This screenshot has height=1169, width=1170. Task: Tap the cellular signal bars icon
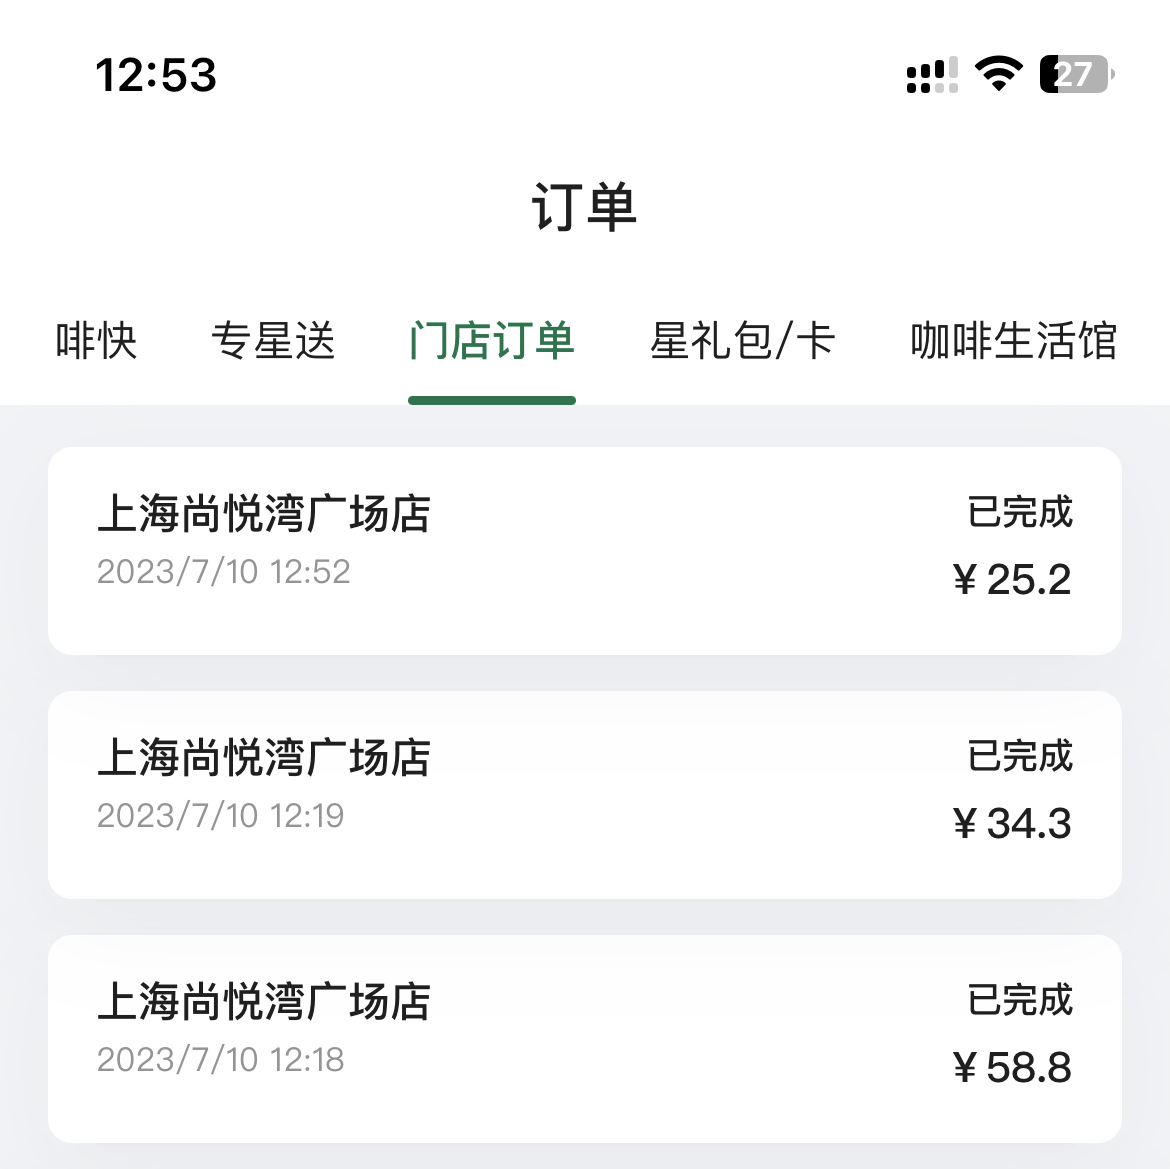[932, 75]
